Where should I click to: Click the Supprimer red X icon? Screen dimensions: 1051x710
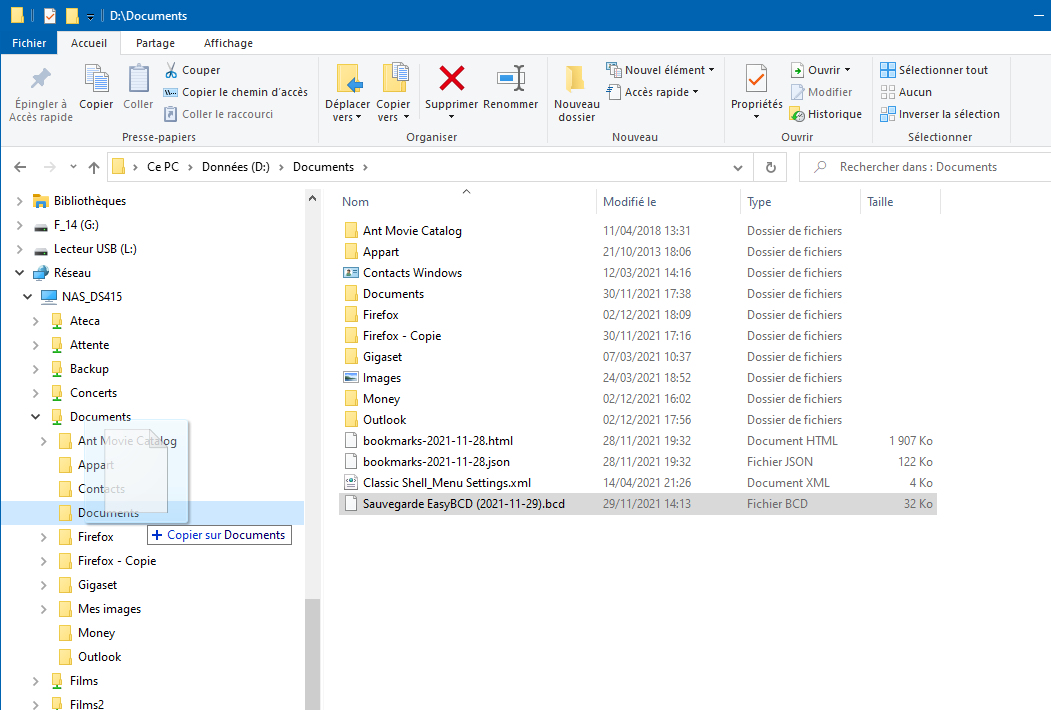click(x=452, y=79)
